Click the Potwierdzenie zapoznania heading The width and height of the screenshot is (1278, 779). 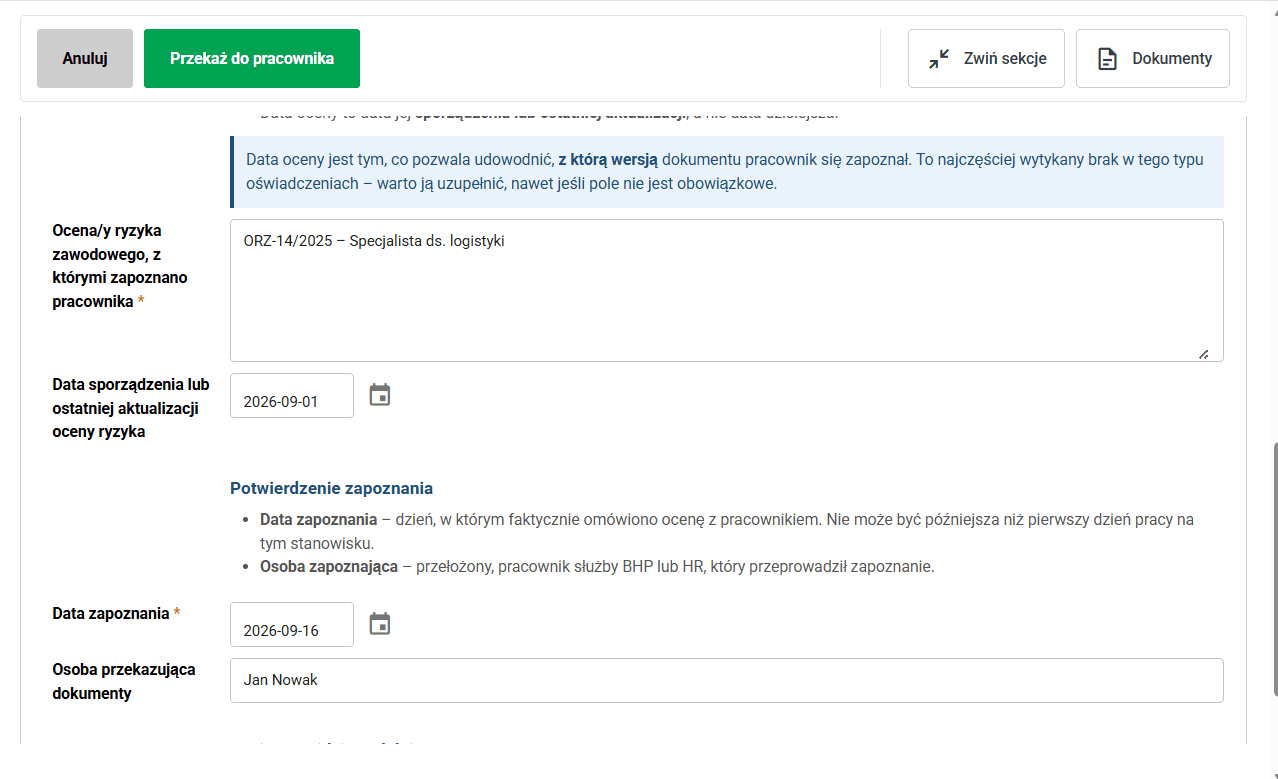click(x=331, y=489)
